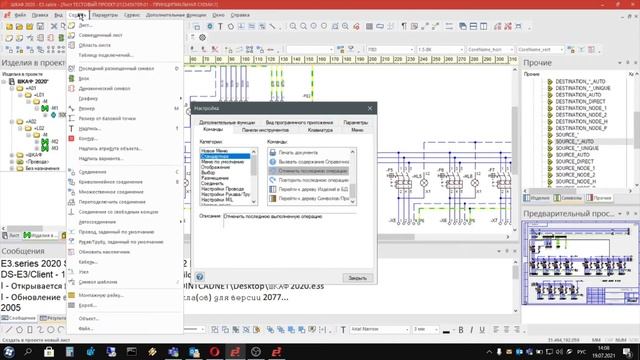Click the round target icon under toolbar
The width and height of the screenshot is (640, 360).
[x=202, y=38]
